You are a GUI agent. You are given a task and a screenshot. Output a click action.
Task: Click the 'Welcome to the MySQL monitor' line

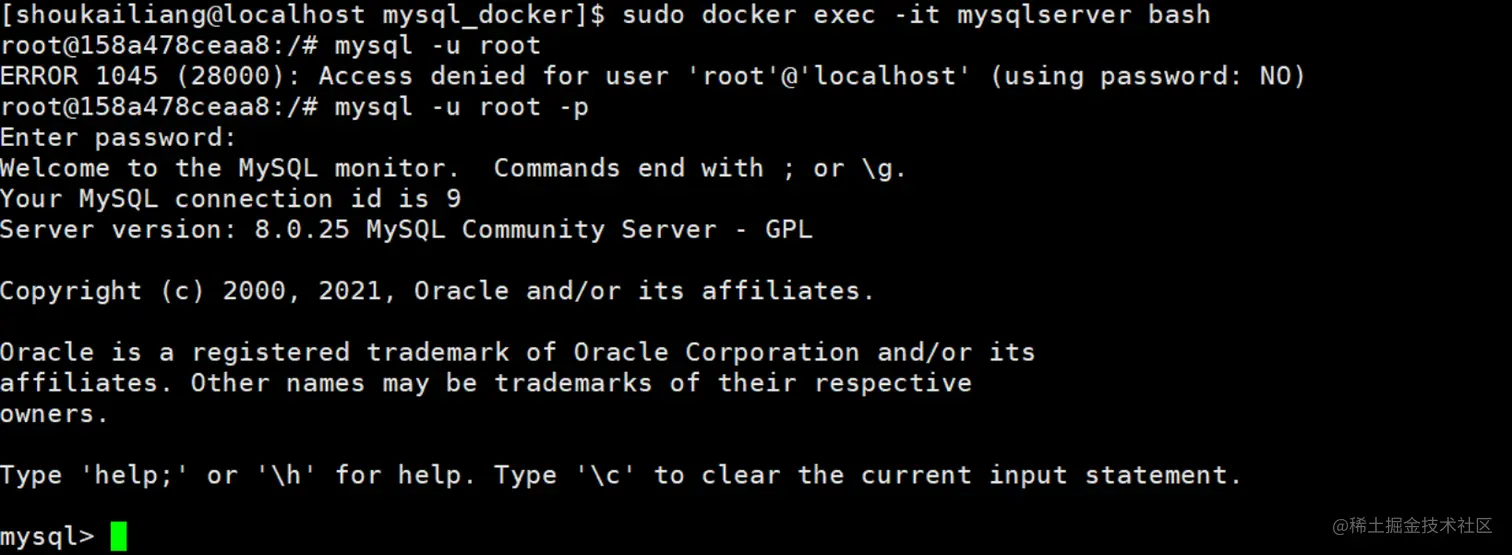click(x=238, y=168)
